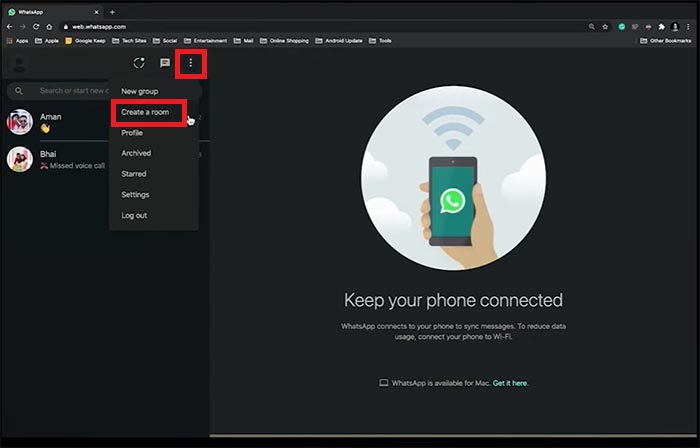700x448 pixels.
Task: Open the Online Shopping bookmarks folder
Action: (284, 41)
